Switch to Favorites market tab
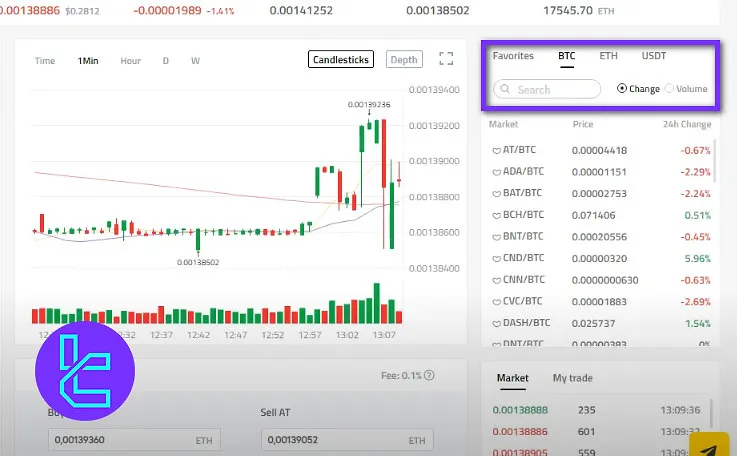The width and height of the screenshot is (737, 456). coord(513,55)
